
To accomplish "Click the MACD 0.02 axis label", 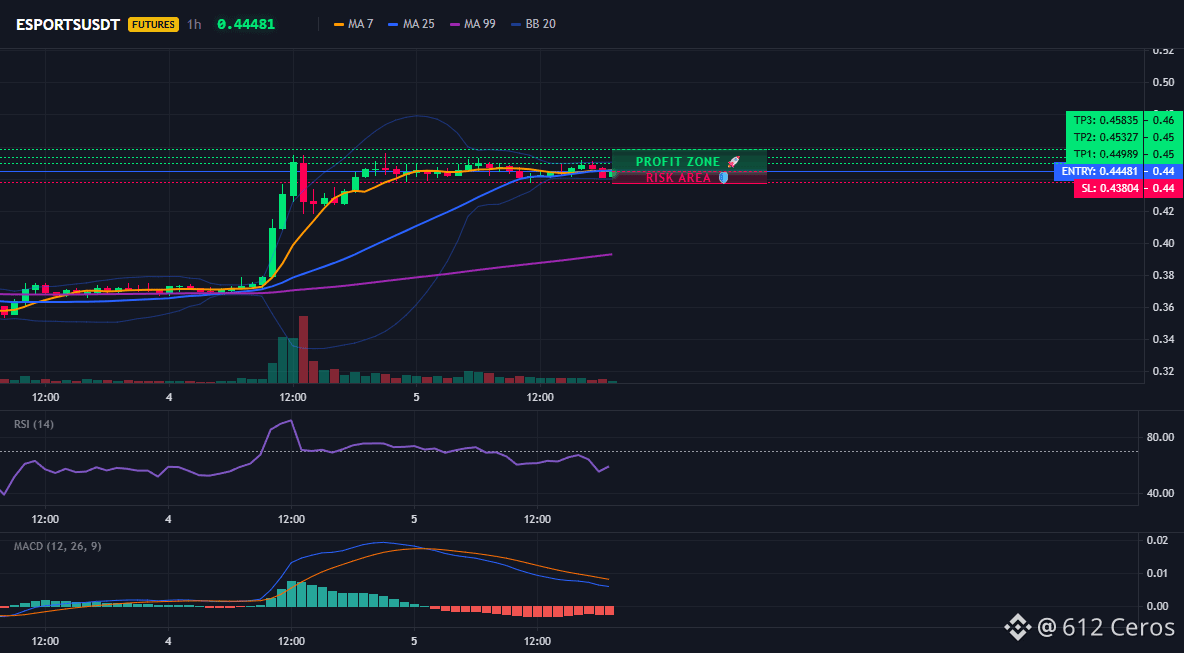I will (x=1158, y=541).
